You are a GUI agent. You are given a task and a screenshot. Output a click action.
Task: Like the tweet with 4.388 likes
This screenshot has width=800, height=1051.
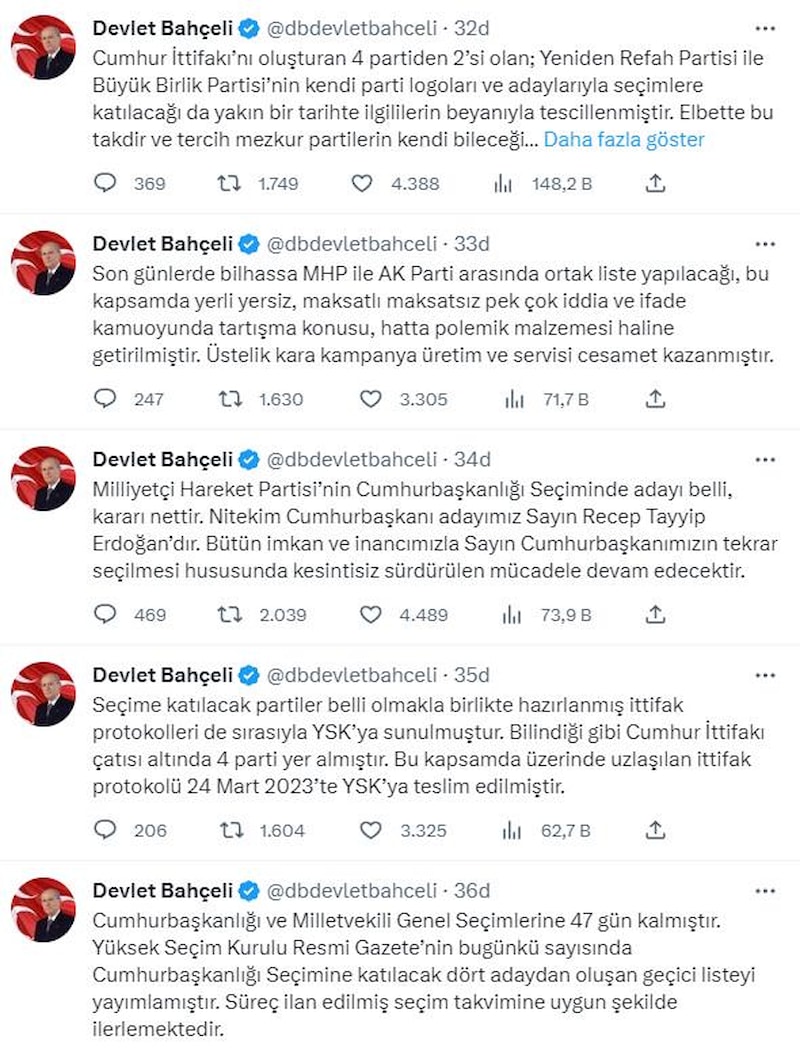363,183
